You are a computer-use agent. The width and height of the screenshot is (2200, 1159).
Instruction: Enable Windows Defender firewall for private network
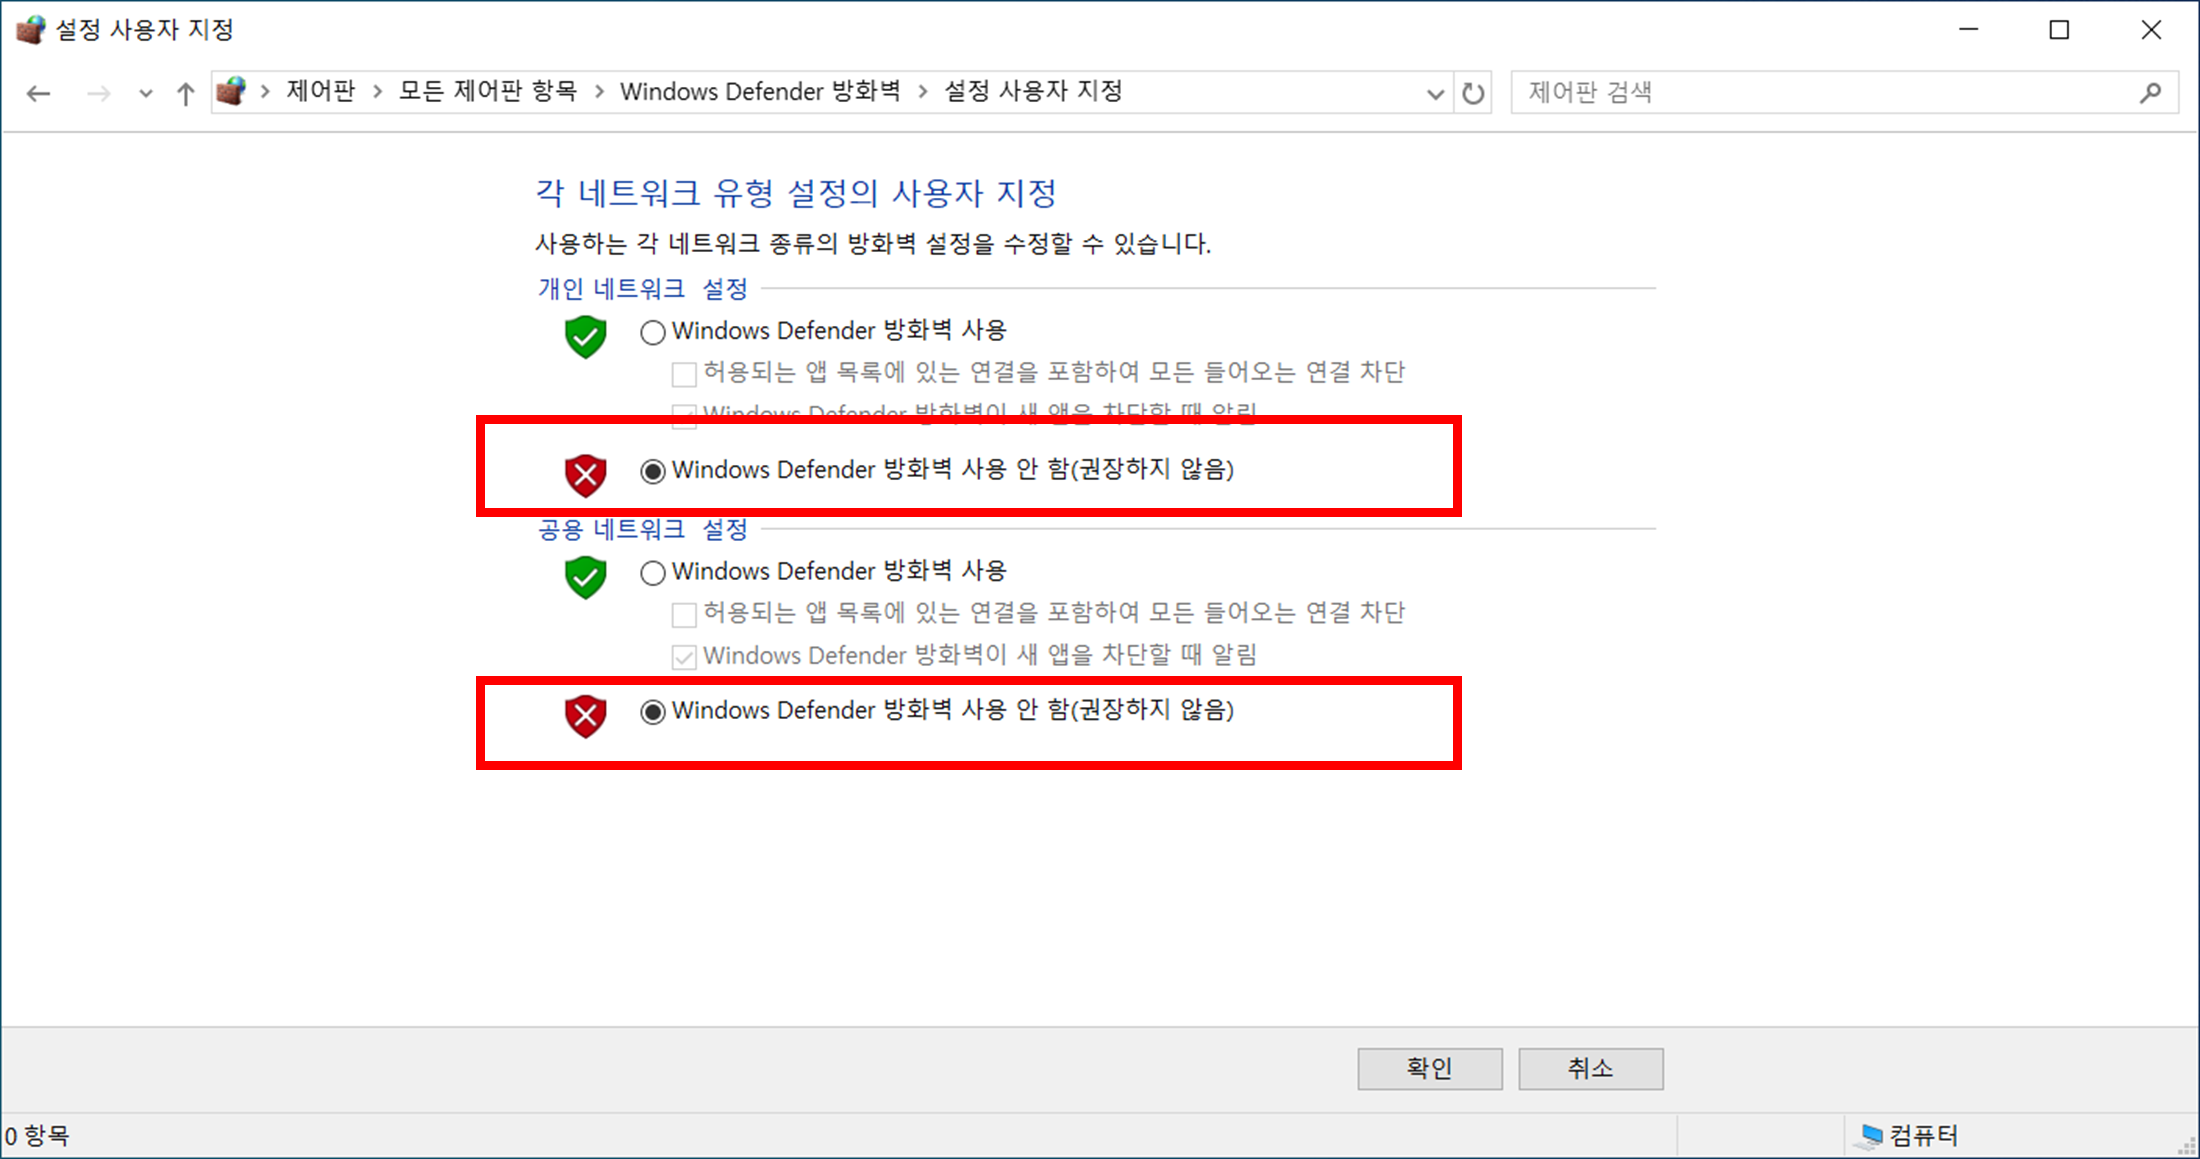click(653, 332)
